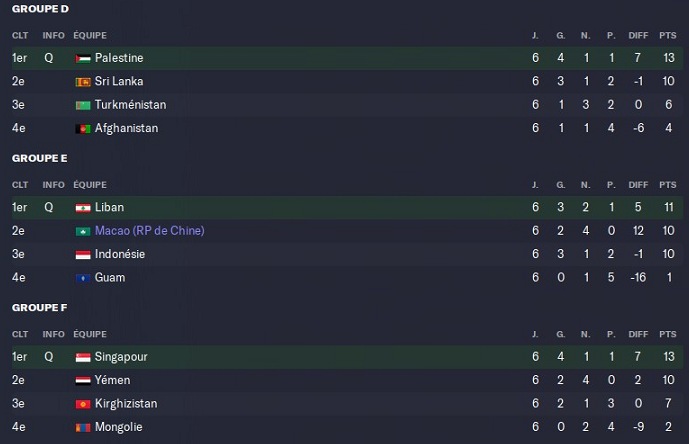Click the Guam flag icon
The width and height of the screenshot is (689, 444).
tap(83, 277)
